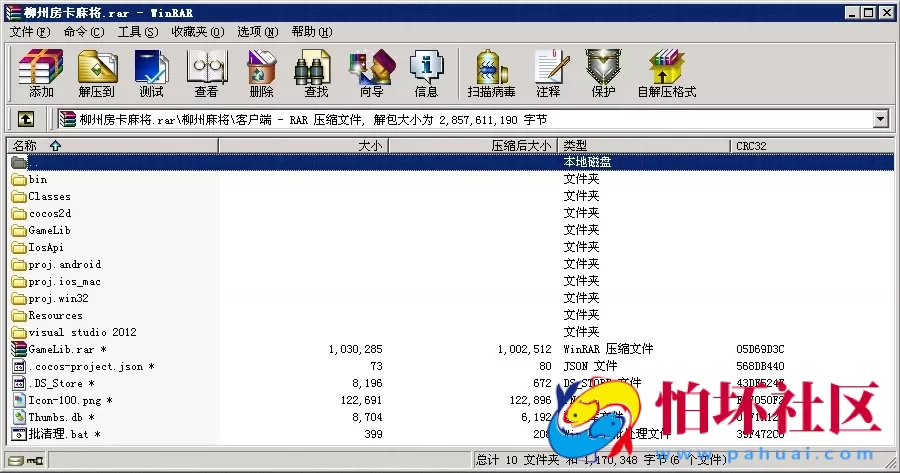This screenshot has height=473, width=900.
Task: Sort by 压缩后大小 column header
Action: pyautogui.click(x=474, y=146)
